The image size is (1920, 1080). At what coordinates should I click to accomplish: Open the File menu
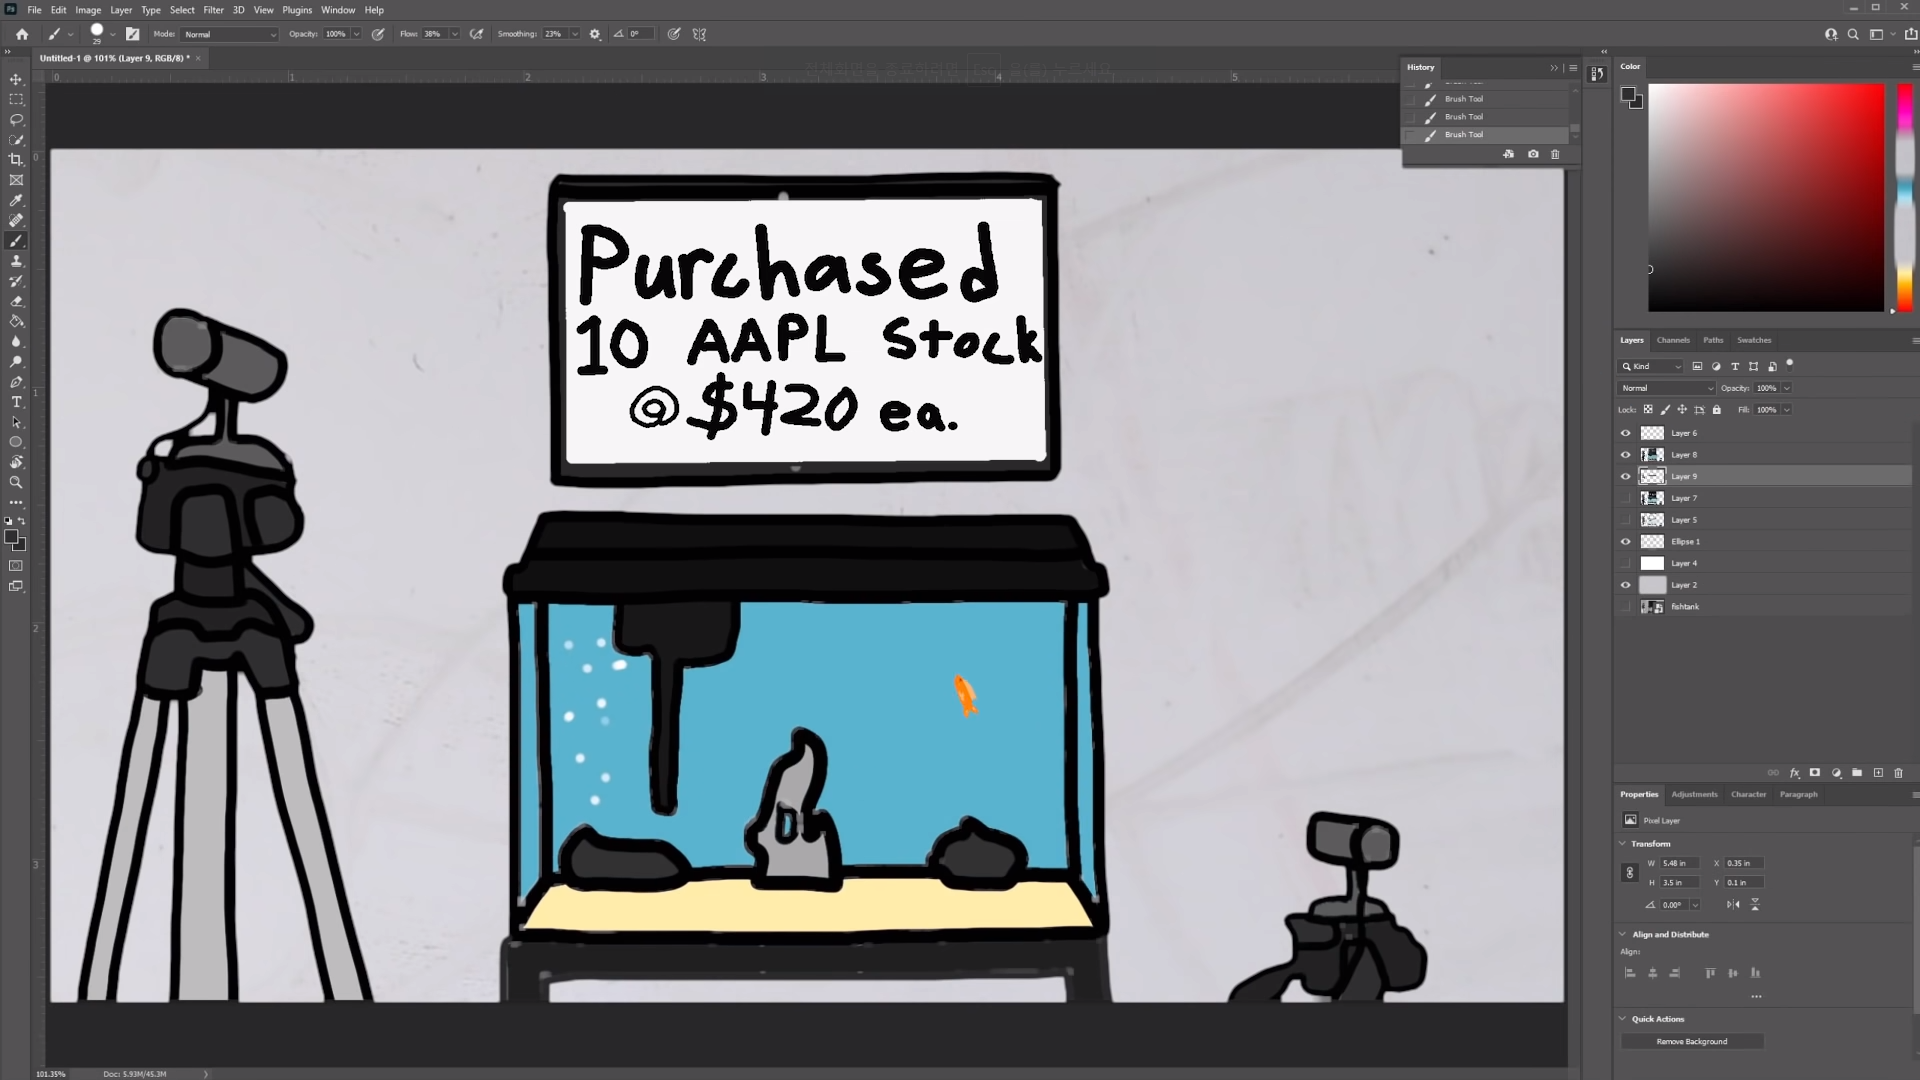tap(34, 10)
